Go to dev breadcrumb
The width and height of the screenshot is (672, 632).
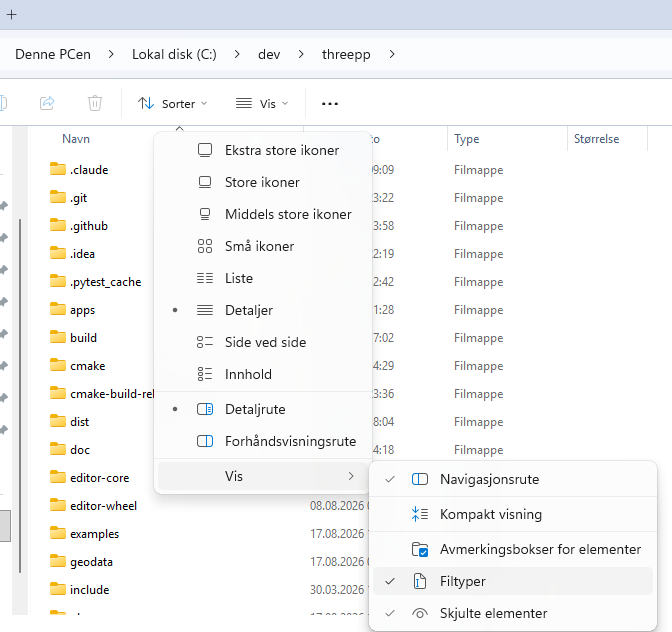coord(269,54)
